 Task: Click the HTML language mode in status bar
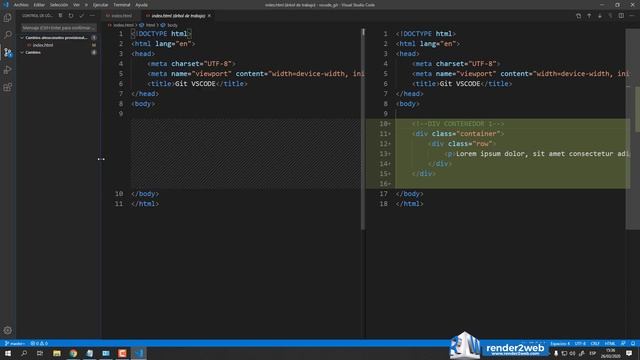[610, 343]
